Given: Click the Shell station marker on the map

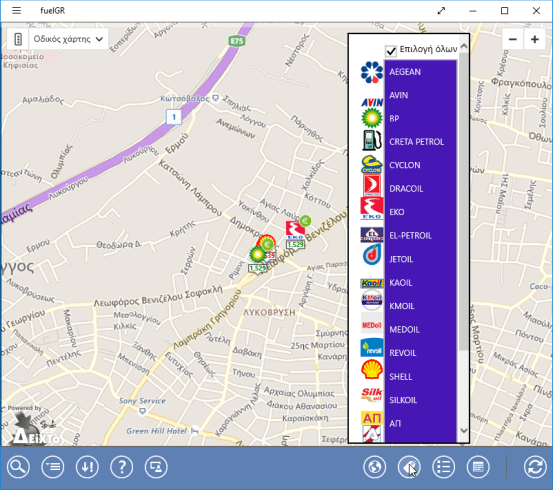Looking at the screenshot, I should (266, 243).
